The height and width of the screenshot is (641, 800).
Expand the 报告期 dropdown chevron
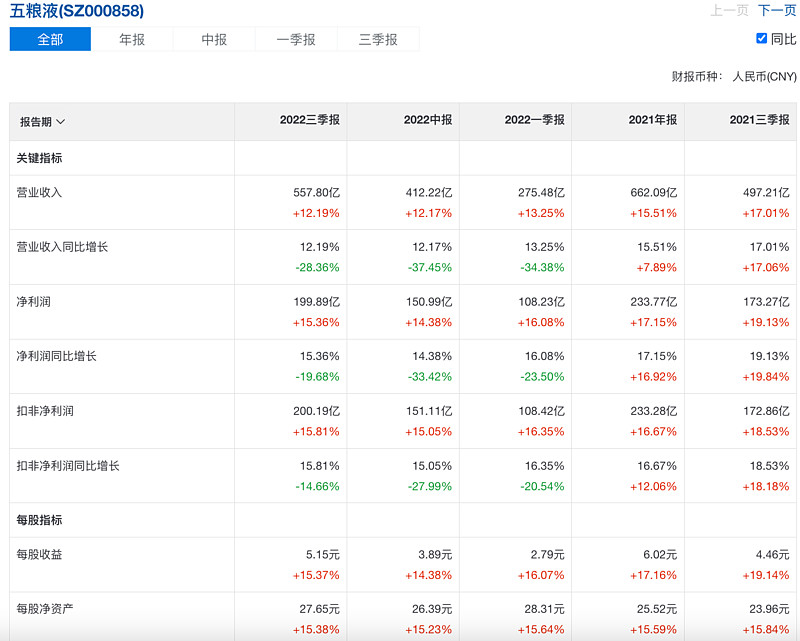tap(61, 122)
